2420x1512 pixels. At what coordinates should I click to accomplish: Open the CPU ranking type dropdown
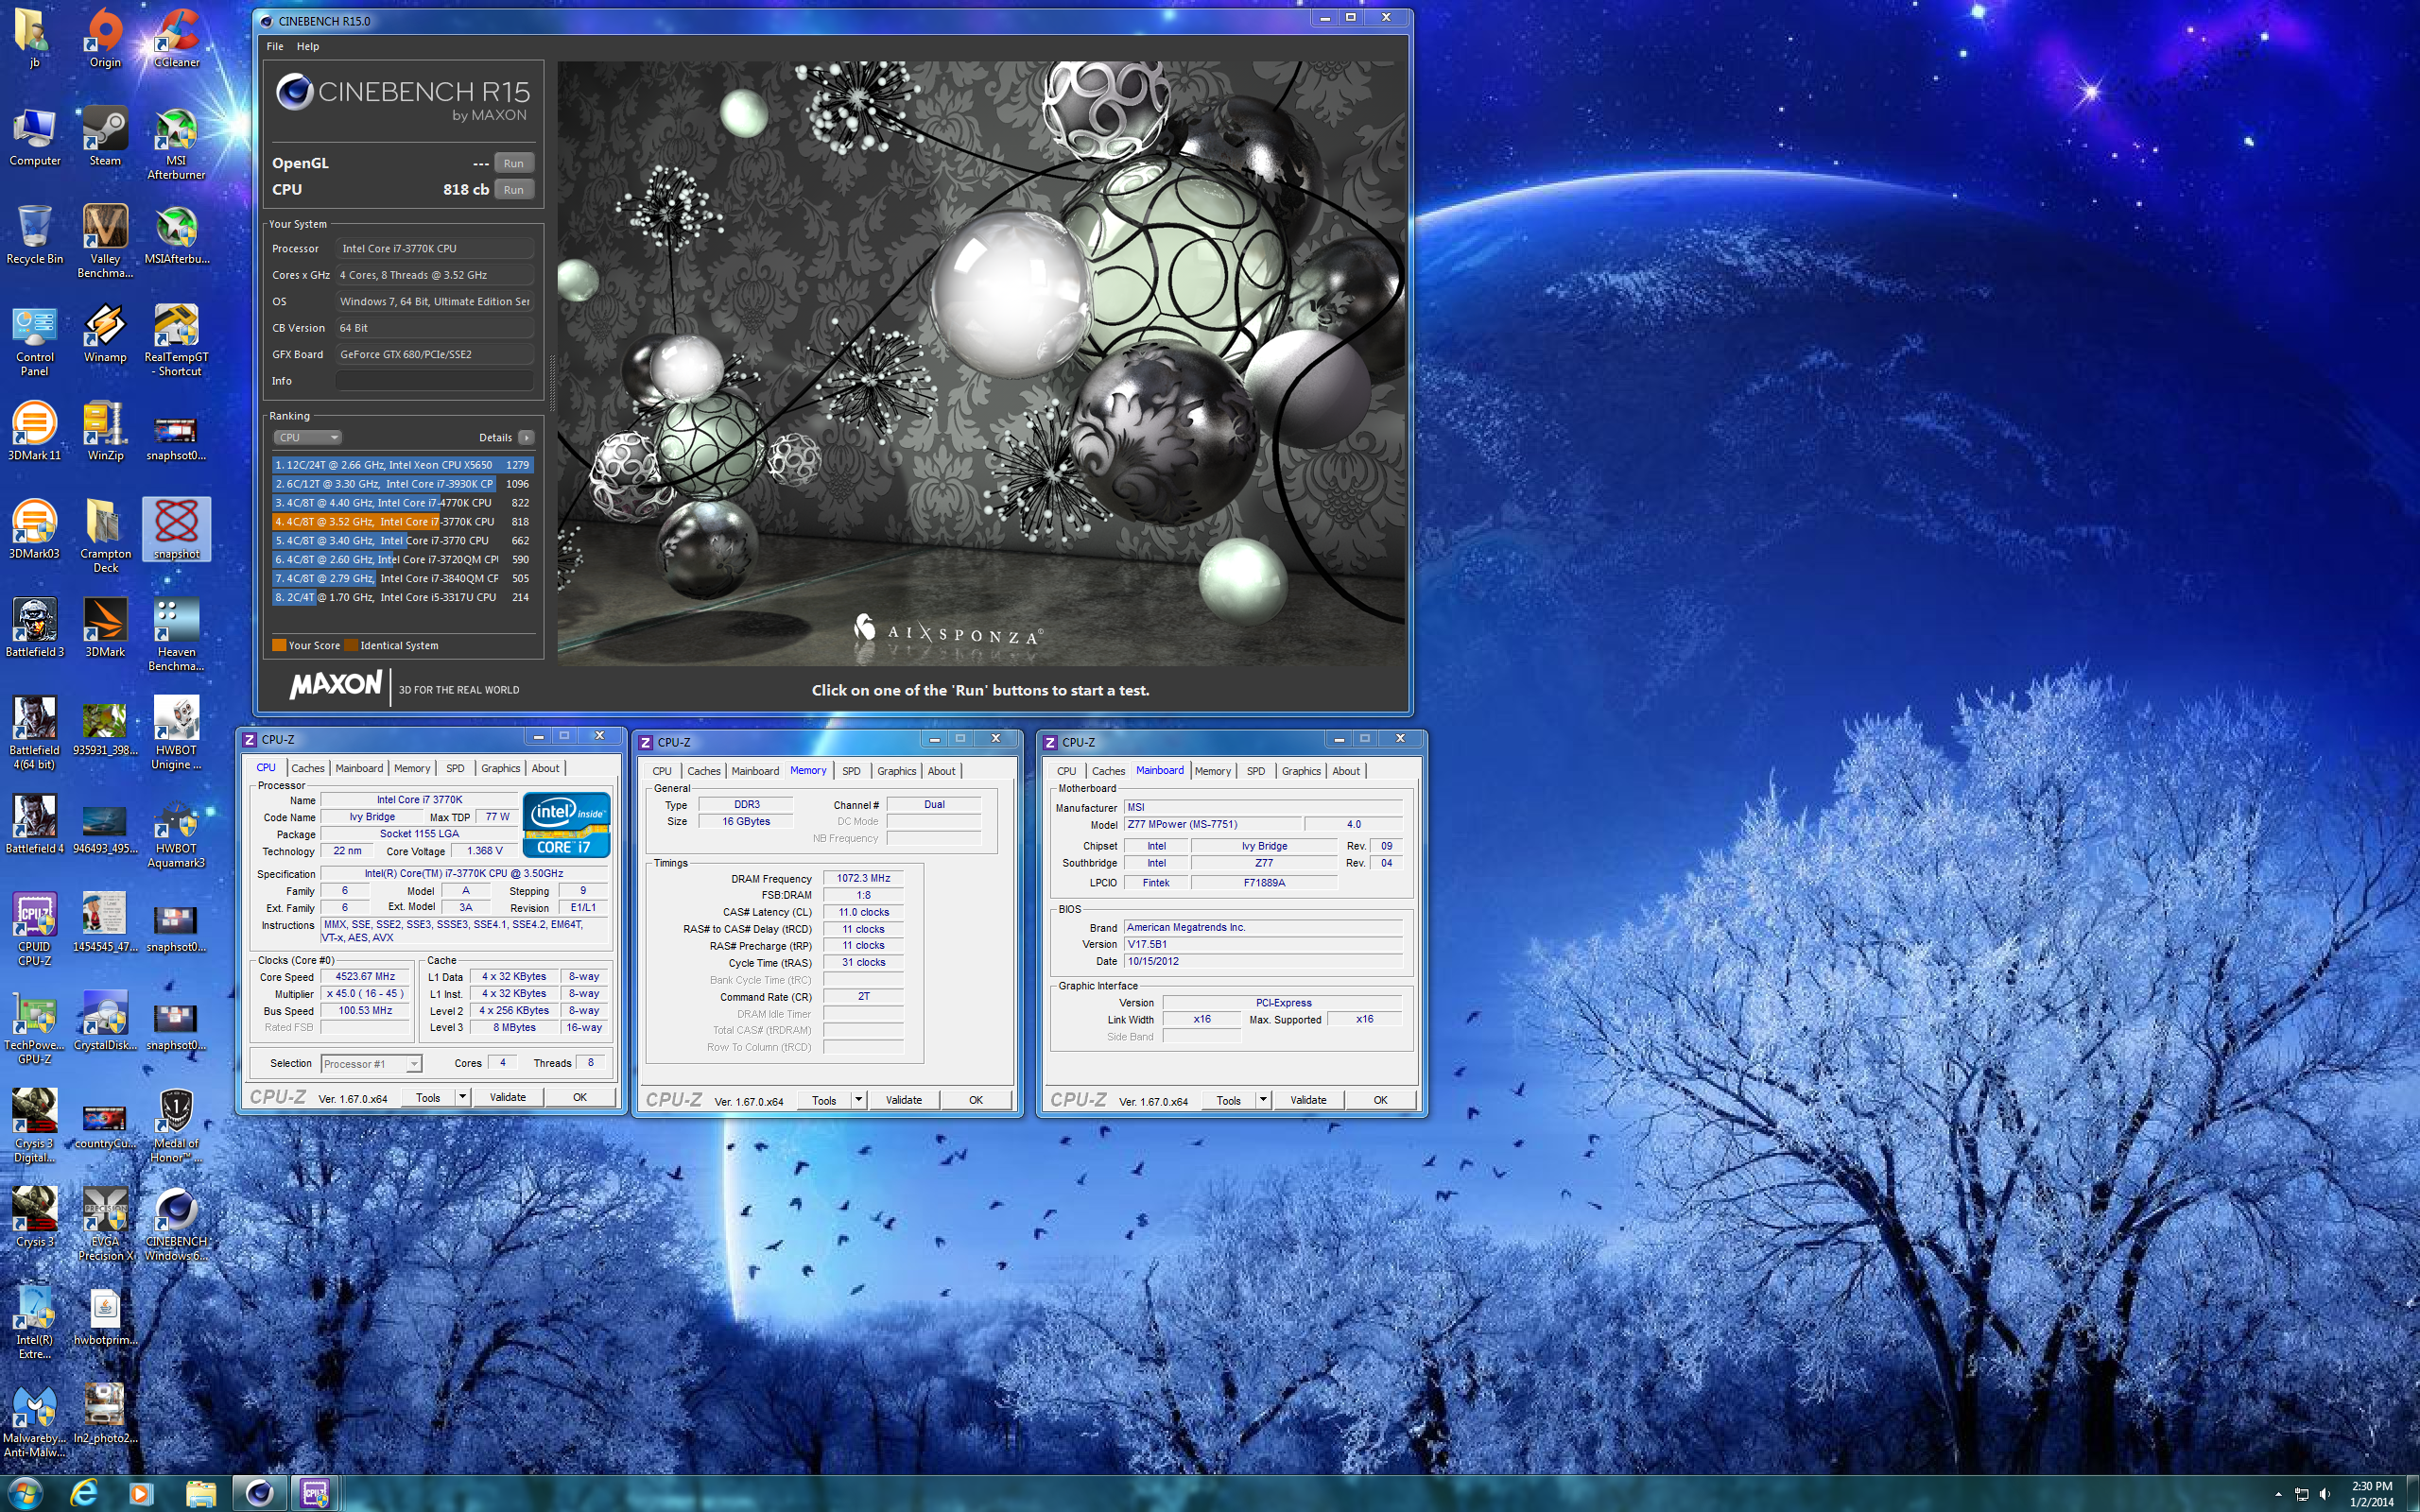pos(307,437)
